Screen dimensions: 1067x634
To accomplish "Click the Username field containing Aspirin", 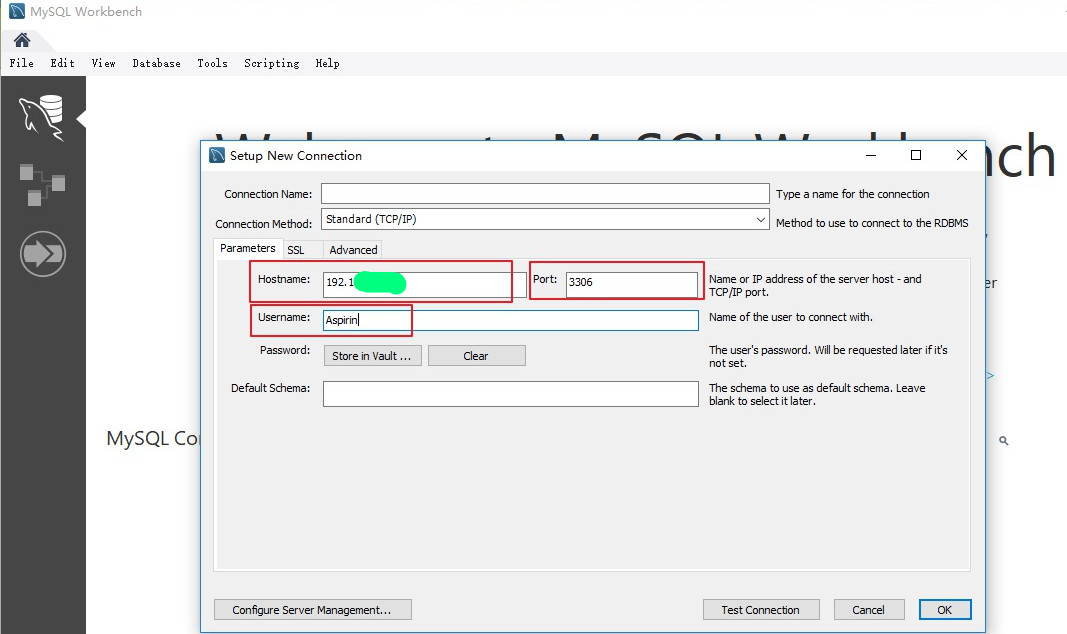I will pyautogui.click(x=510, y=320).
